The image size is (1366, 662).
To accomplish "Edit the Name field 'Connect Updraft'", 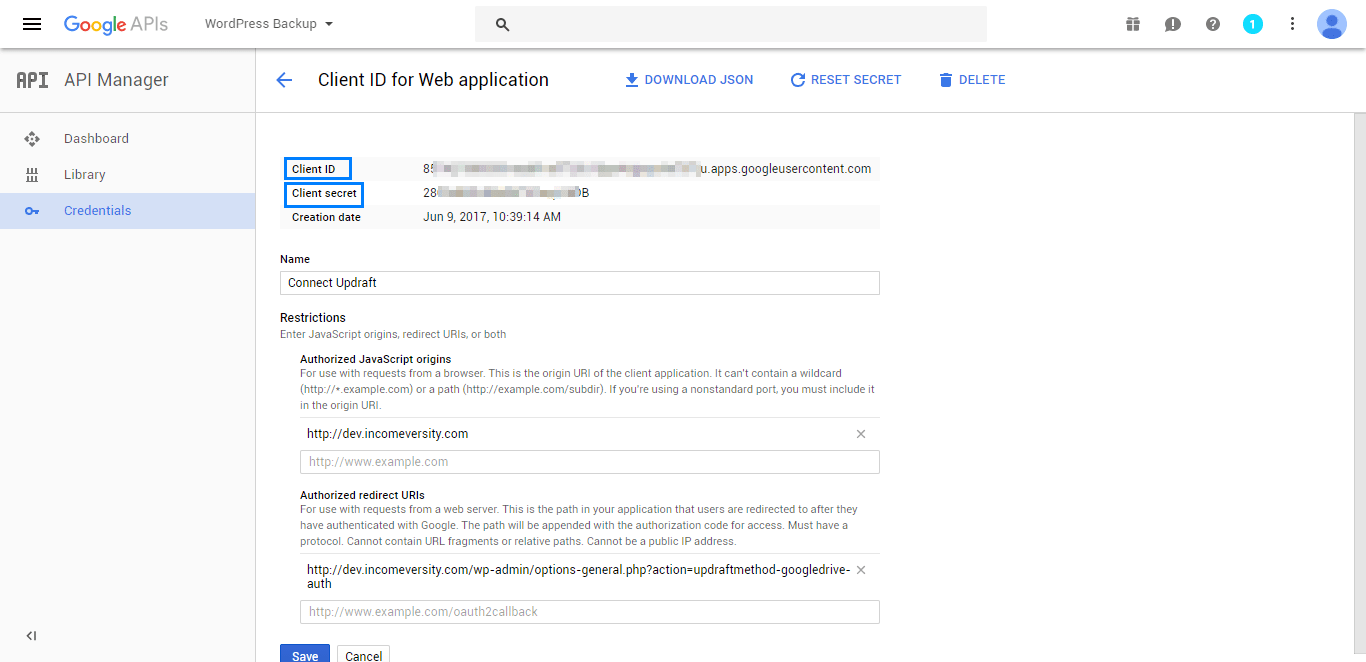I will tap(580, 283).
